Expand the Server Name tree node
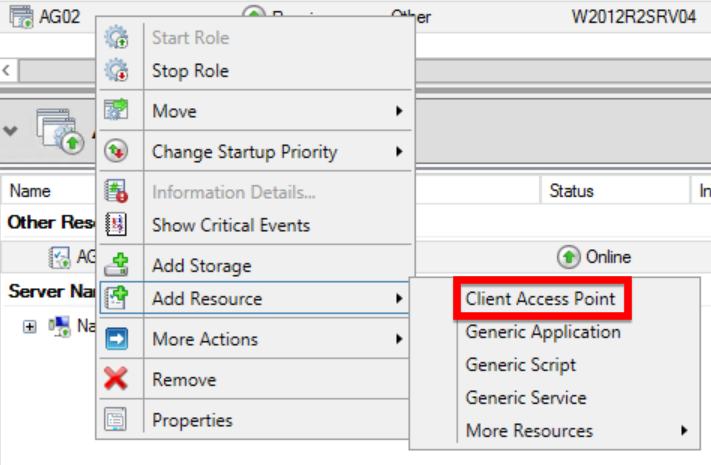The width and height of the screenshot is (711, 465). pos(29,327)
